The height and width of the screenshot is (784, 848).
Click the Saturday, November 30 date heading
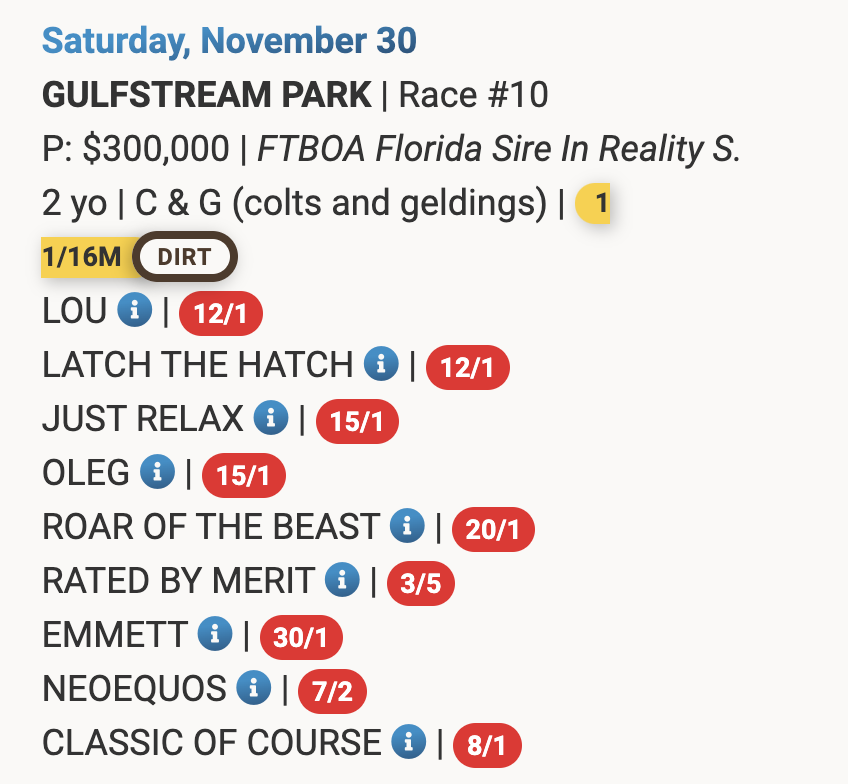229,41
